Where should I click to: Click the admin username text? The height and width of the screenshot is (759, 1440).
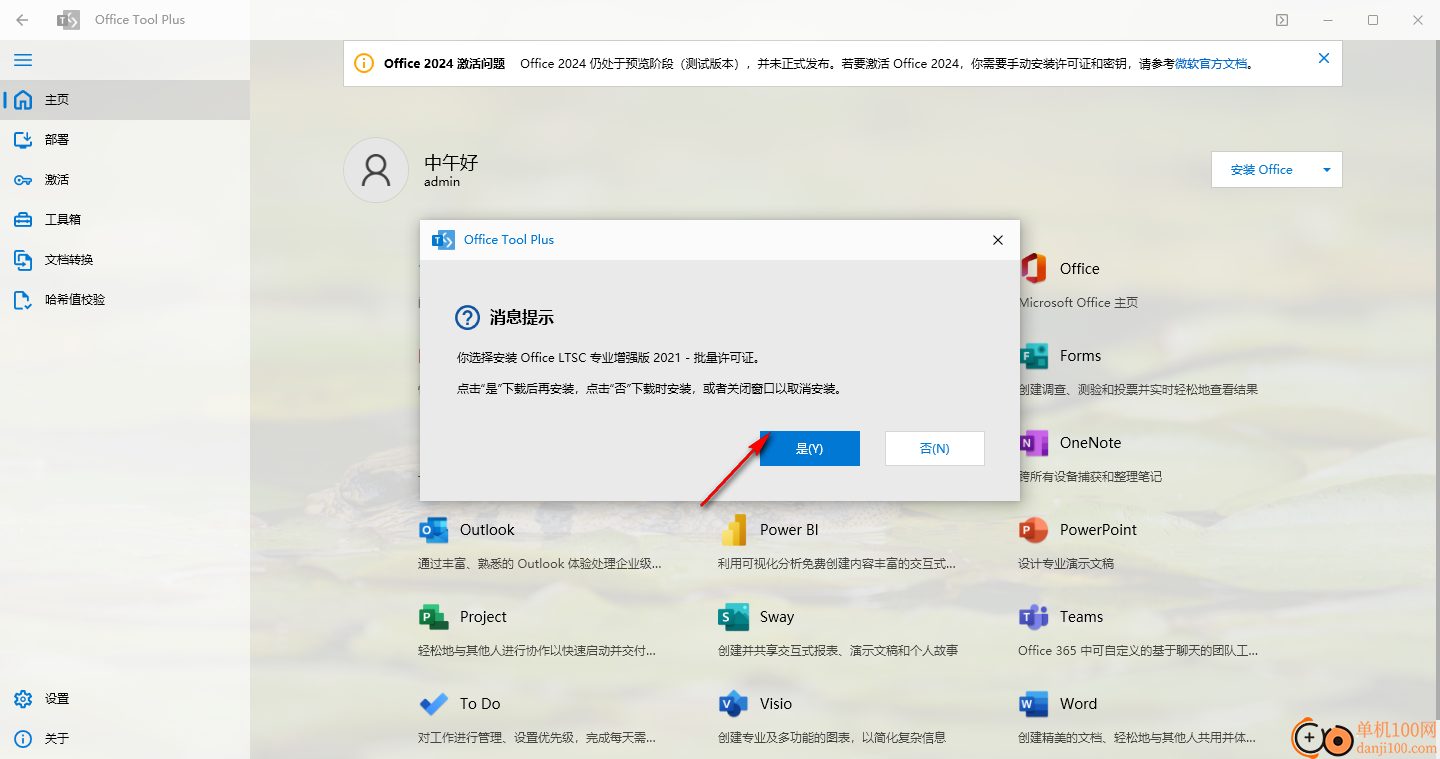[442, 182]
